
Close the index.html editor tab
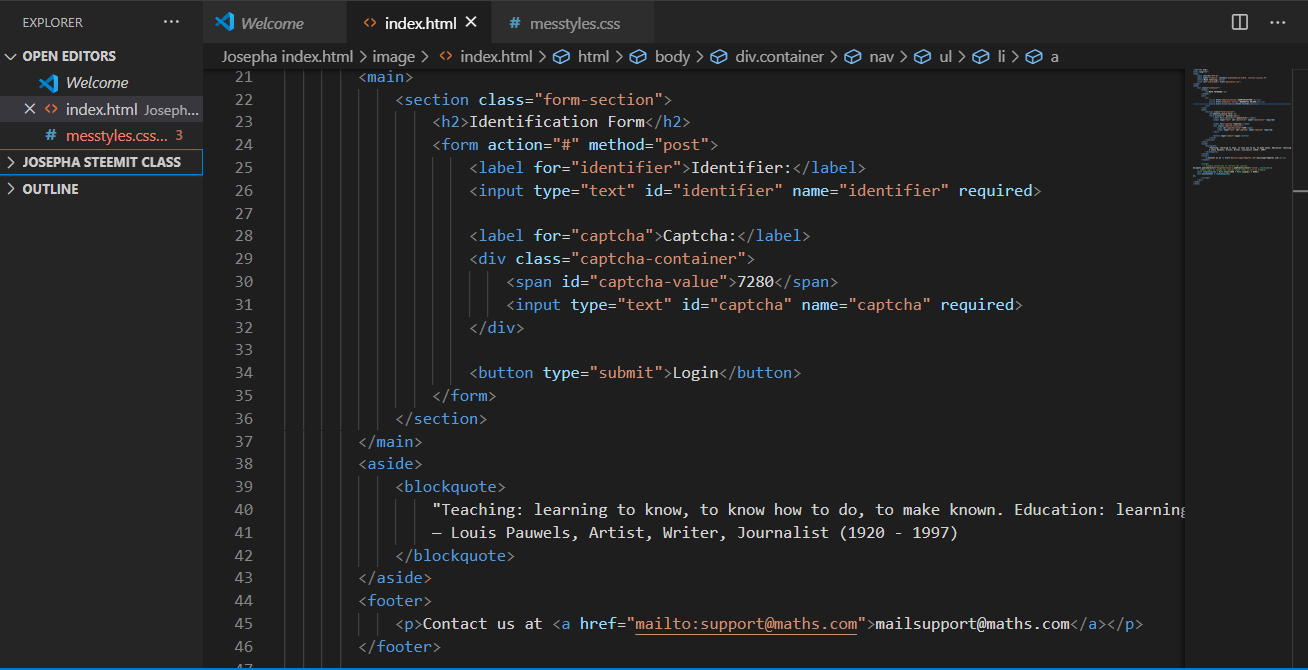click(471, 22)
